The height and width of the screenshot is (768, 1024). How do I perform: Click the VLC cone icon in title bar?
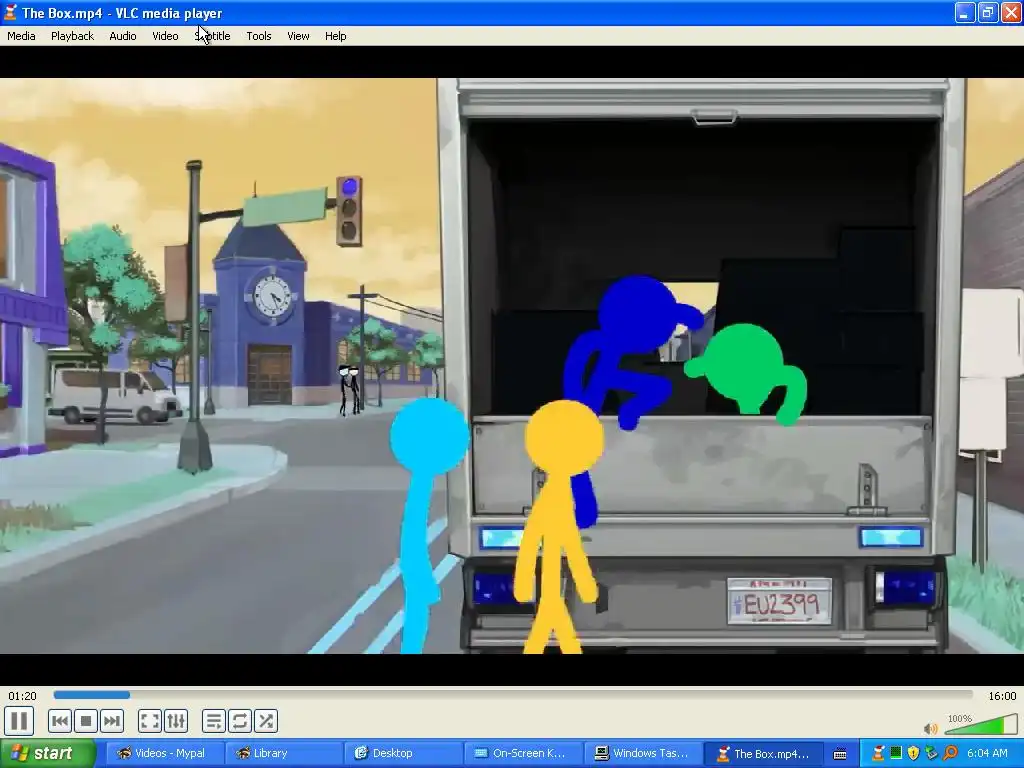(x=10, y=12)
